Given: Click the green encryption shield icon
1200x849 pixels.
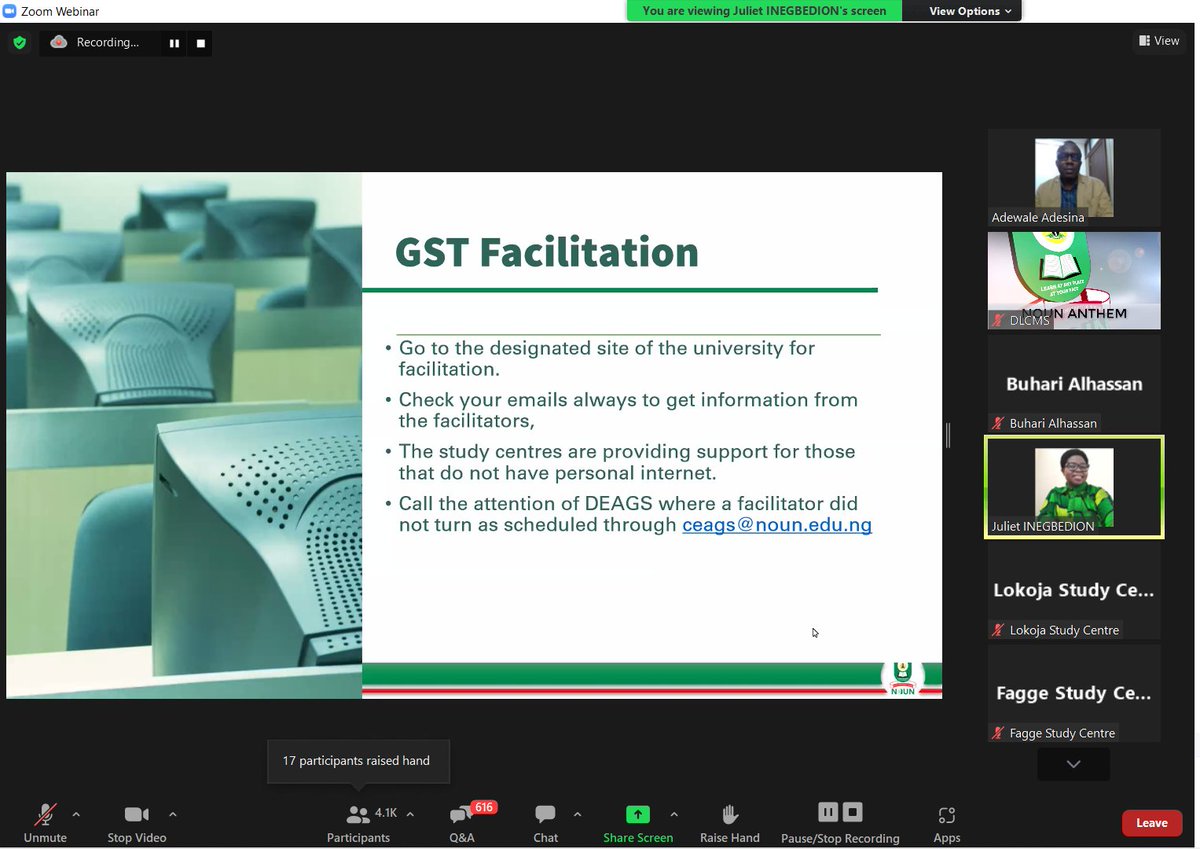Looking at the screenshot, I should tap(19, 43).
